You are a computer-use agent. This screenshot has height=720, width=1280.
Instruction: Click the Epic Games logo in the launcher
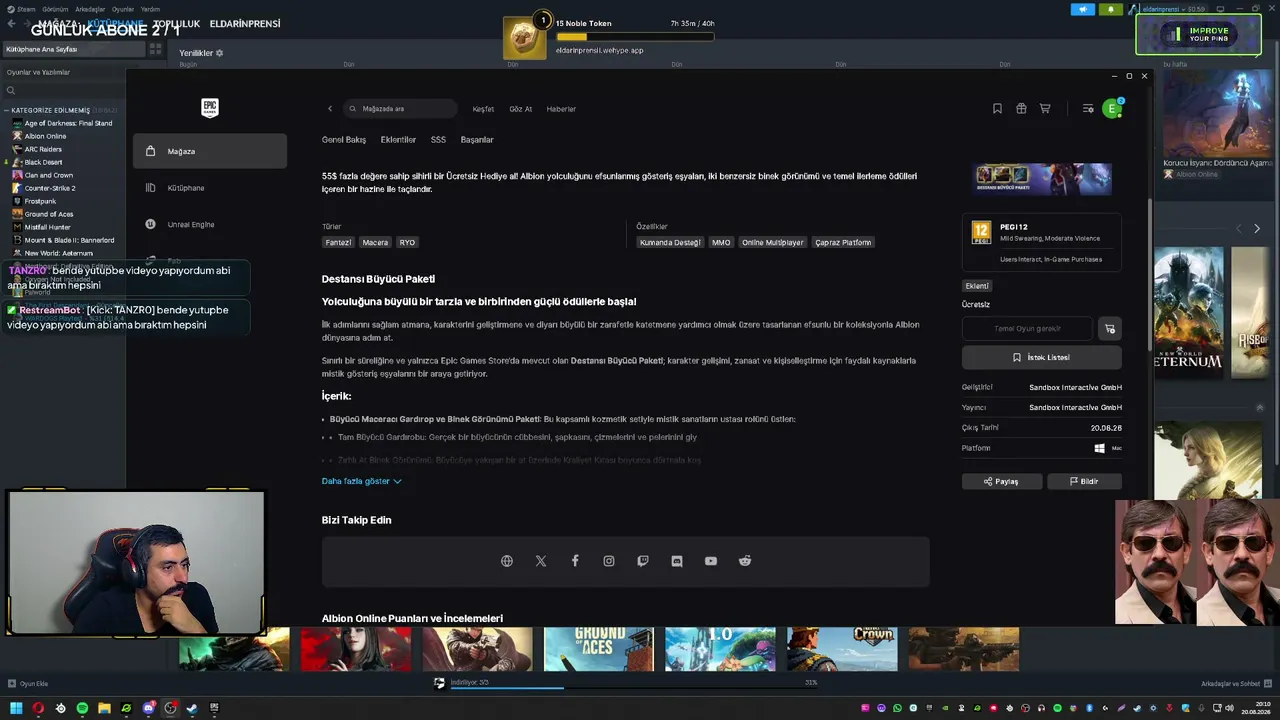[x=209, y=108]
